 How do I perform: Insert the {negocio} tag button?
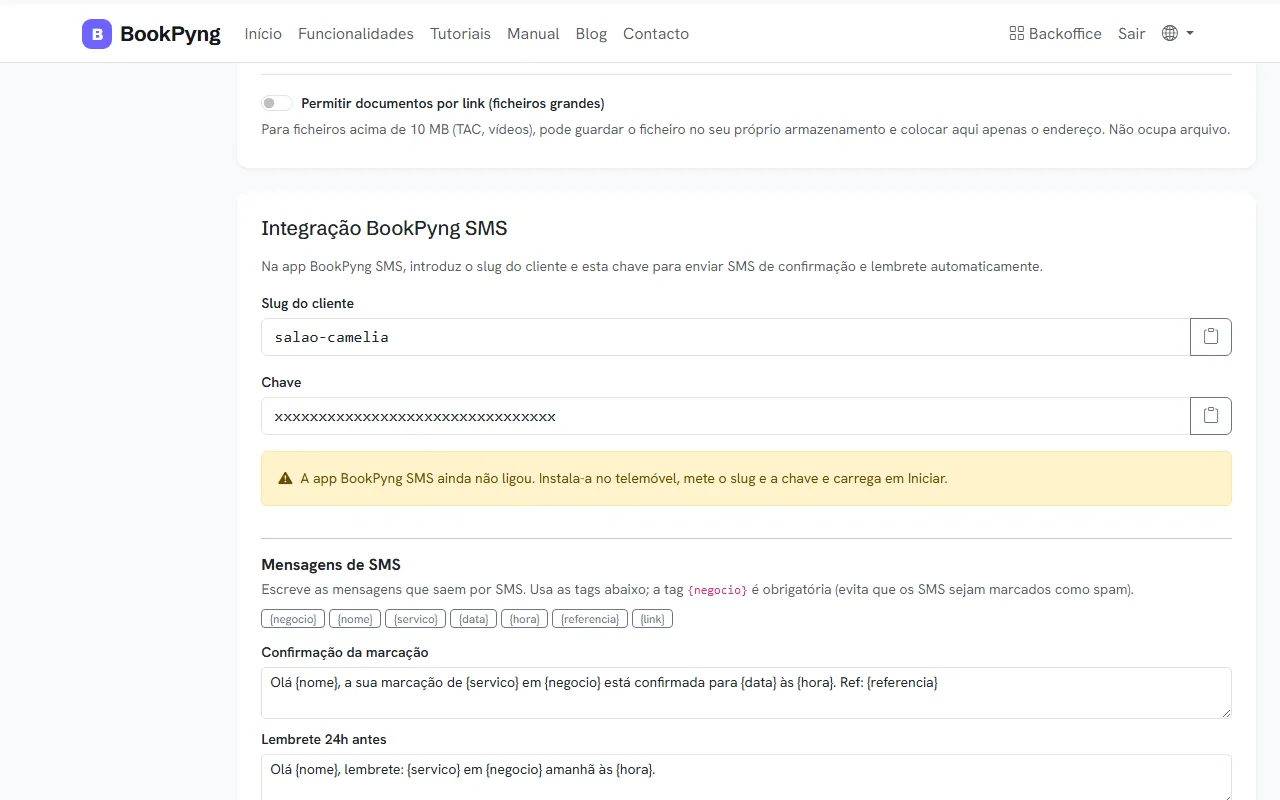(x=293, y=619)
